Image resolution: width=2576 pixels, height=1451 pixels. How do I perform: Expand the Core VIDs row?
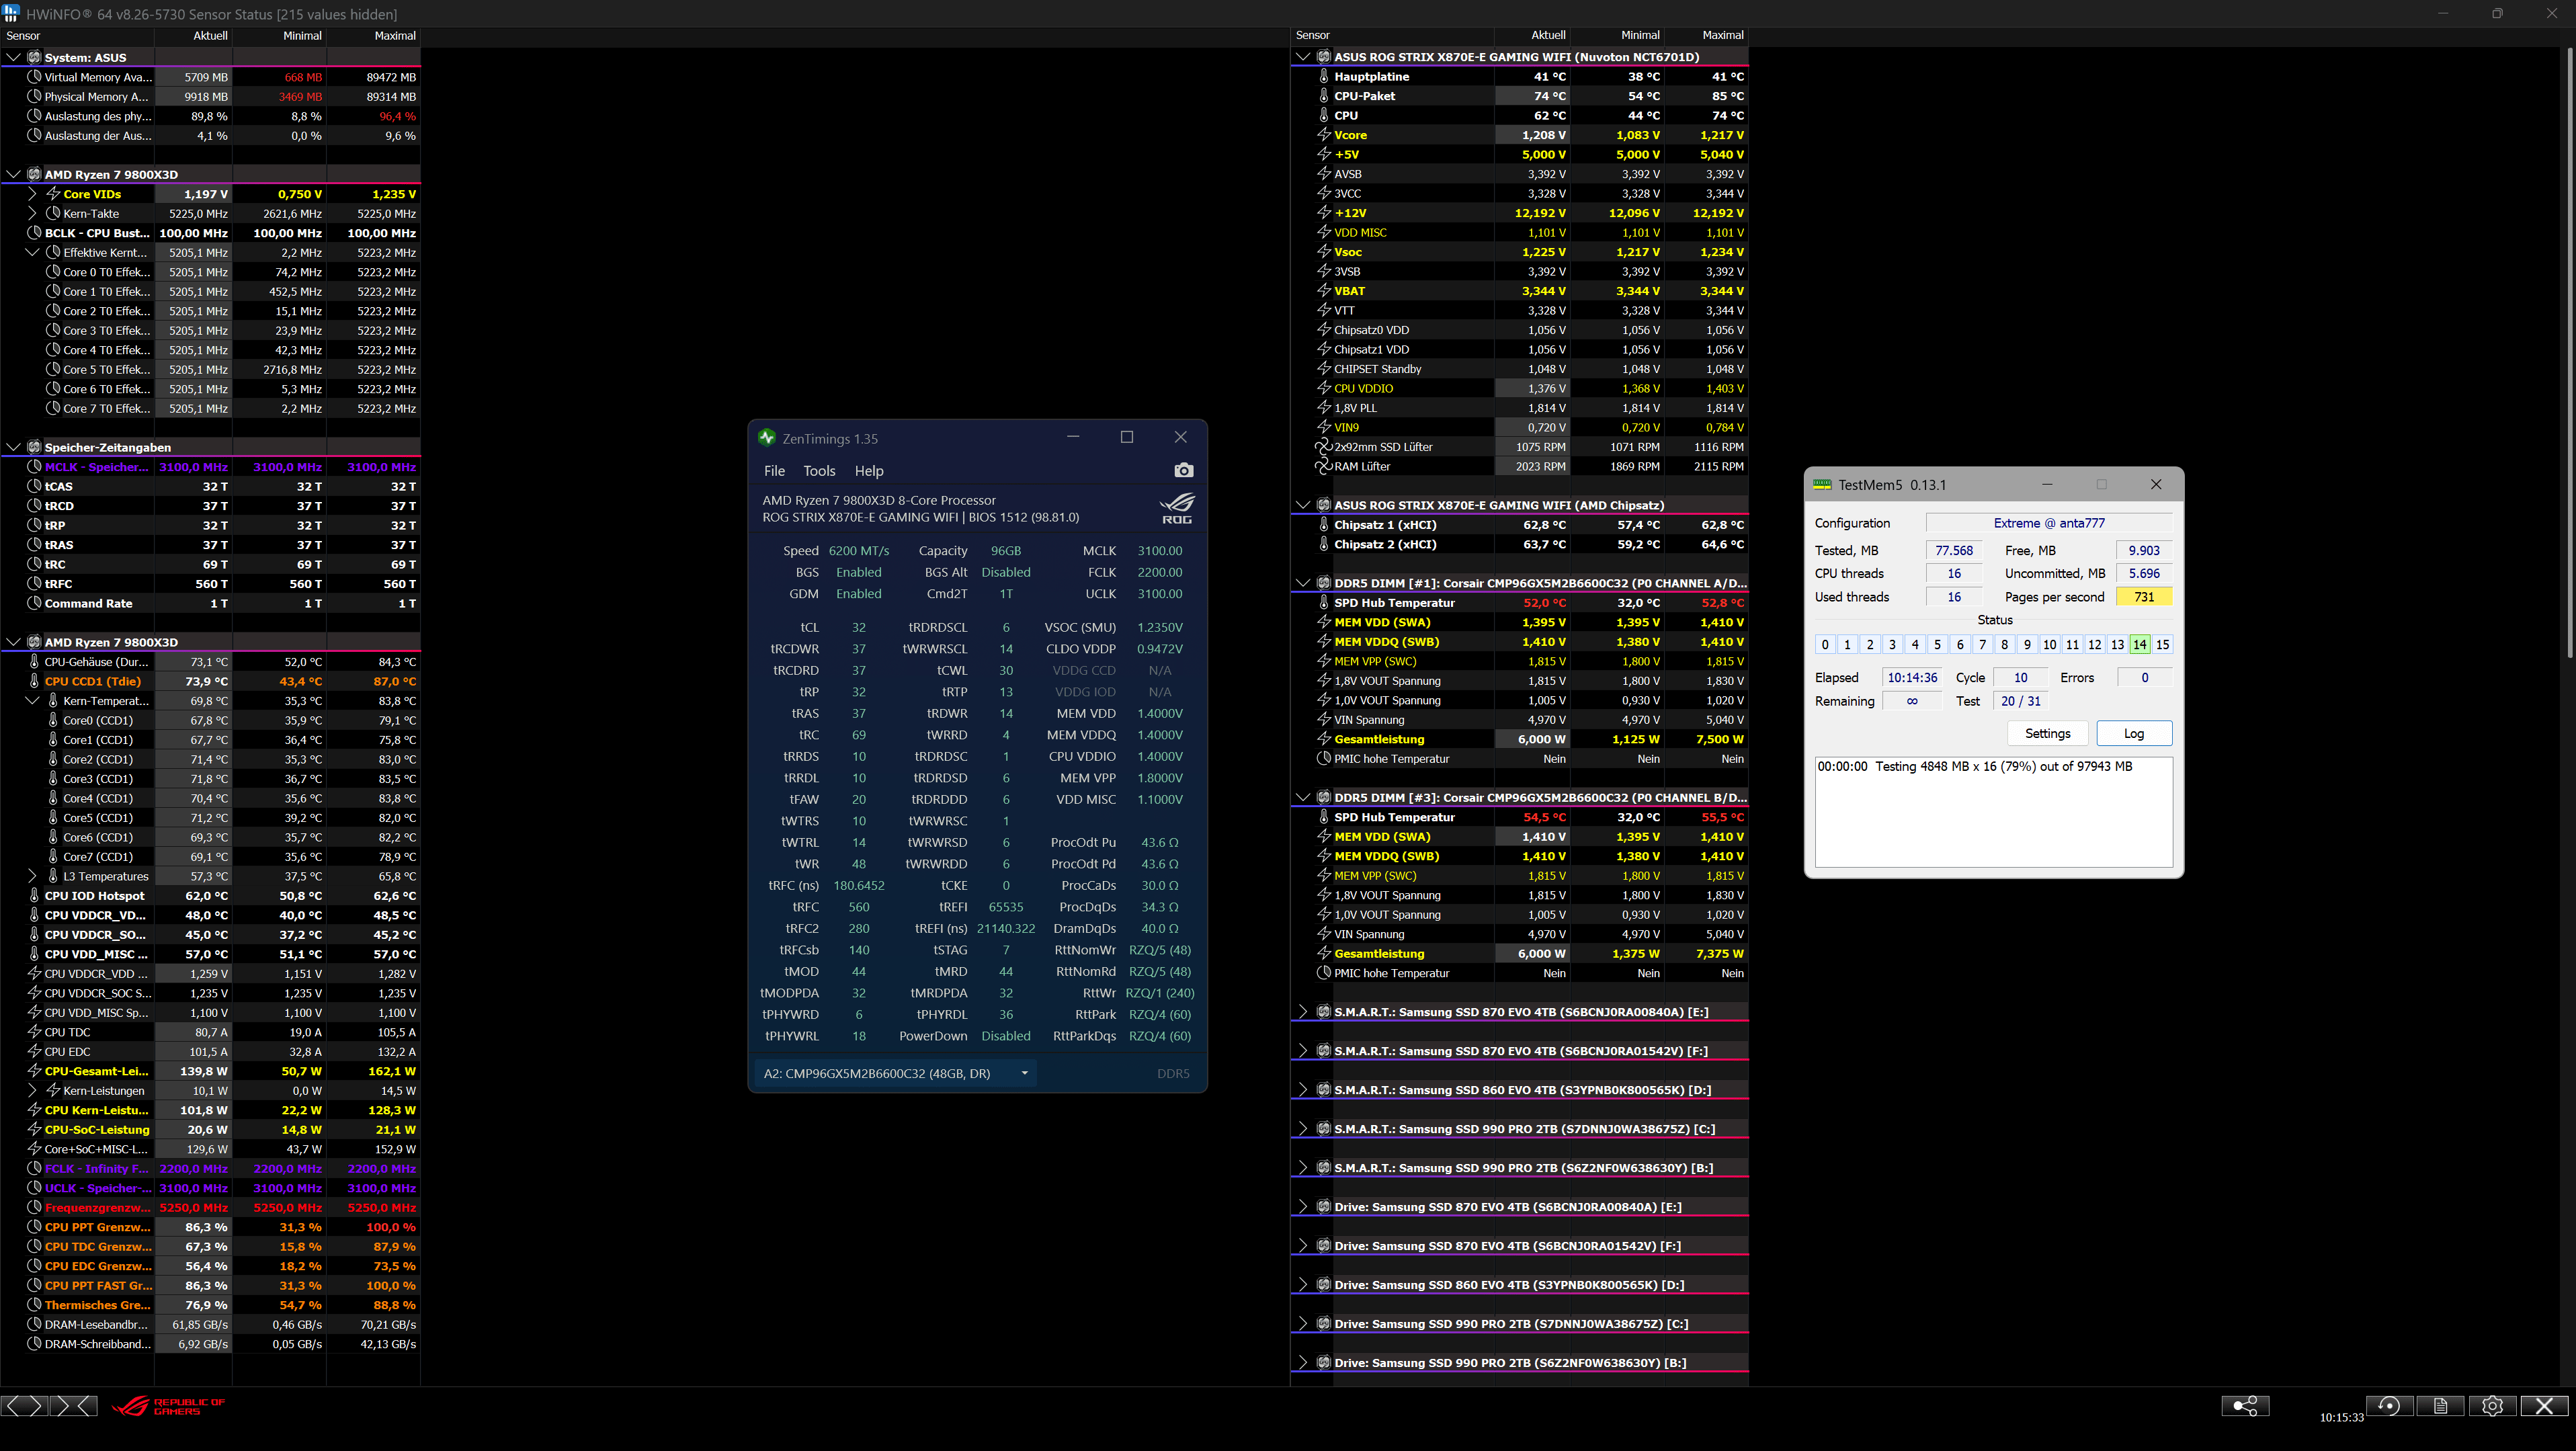tap(32, 194)
